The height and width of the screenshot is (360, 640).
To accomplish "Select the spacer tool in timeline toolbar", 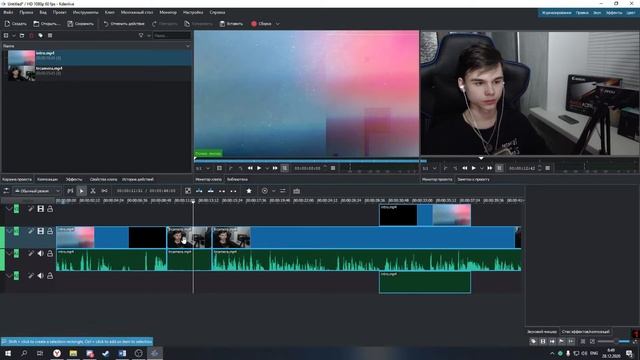I will [x=104, y=191].
